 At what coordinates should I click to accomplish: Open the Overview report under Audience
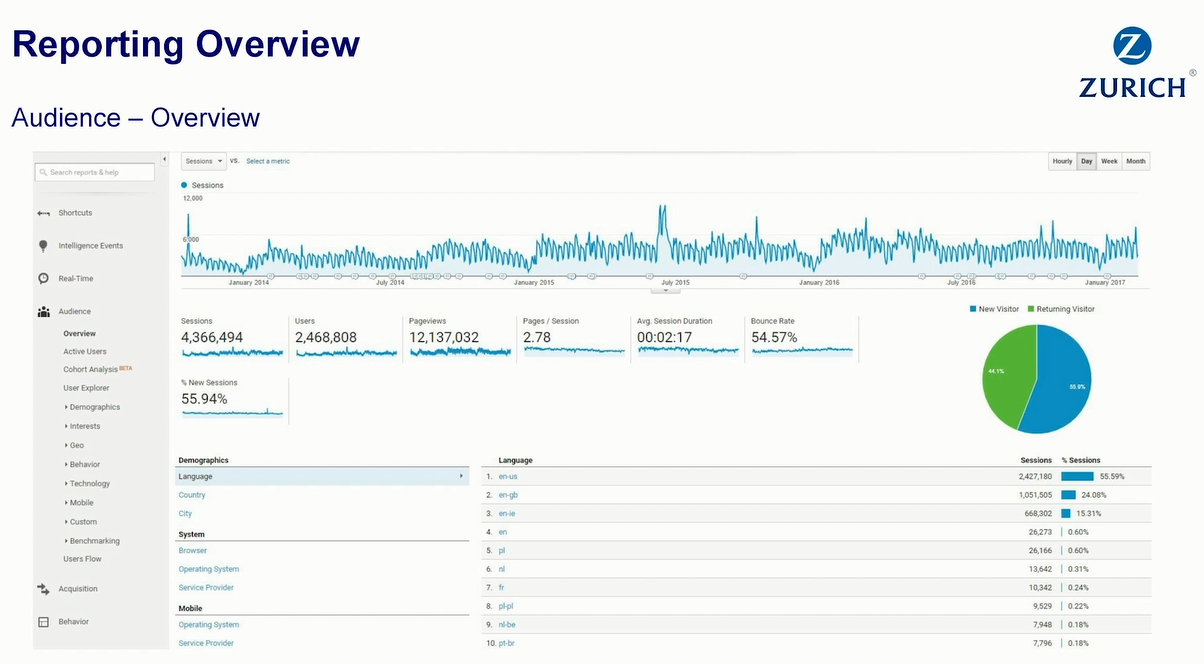[x=80, y=333]
